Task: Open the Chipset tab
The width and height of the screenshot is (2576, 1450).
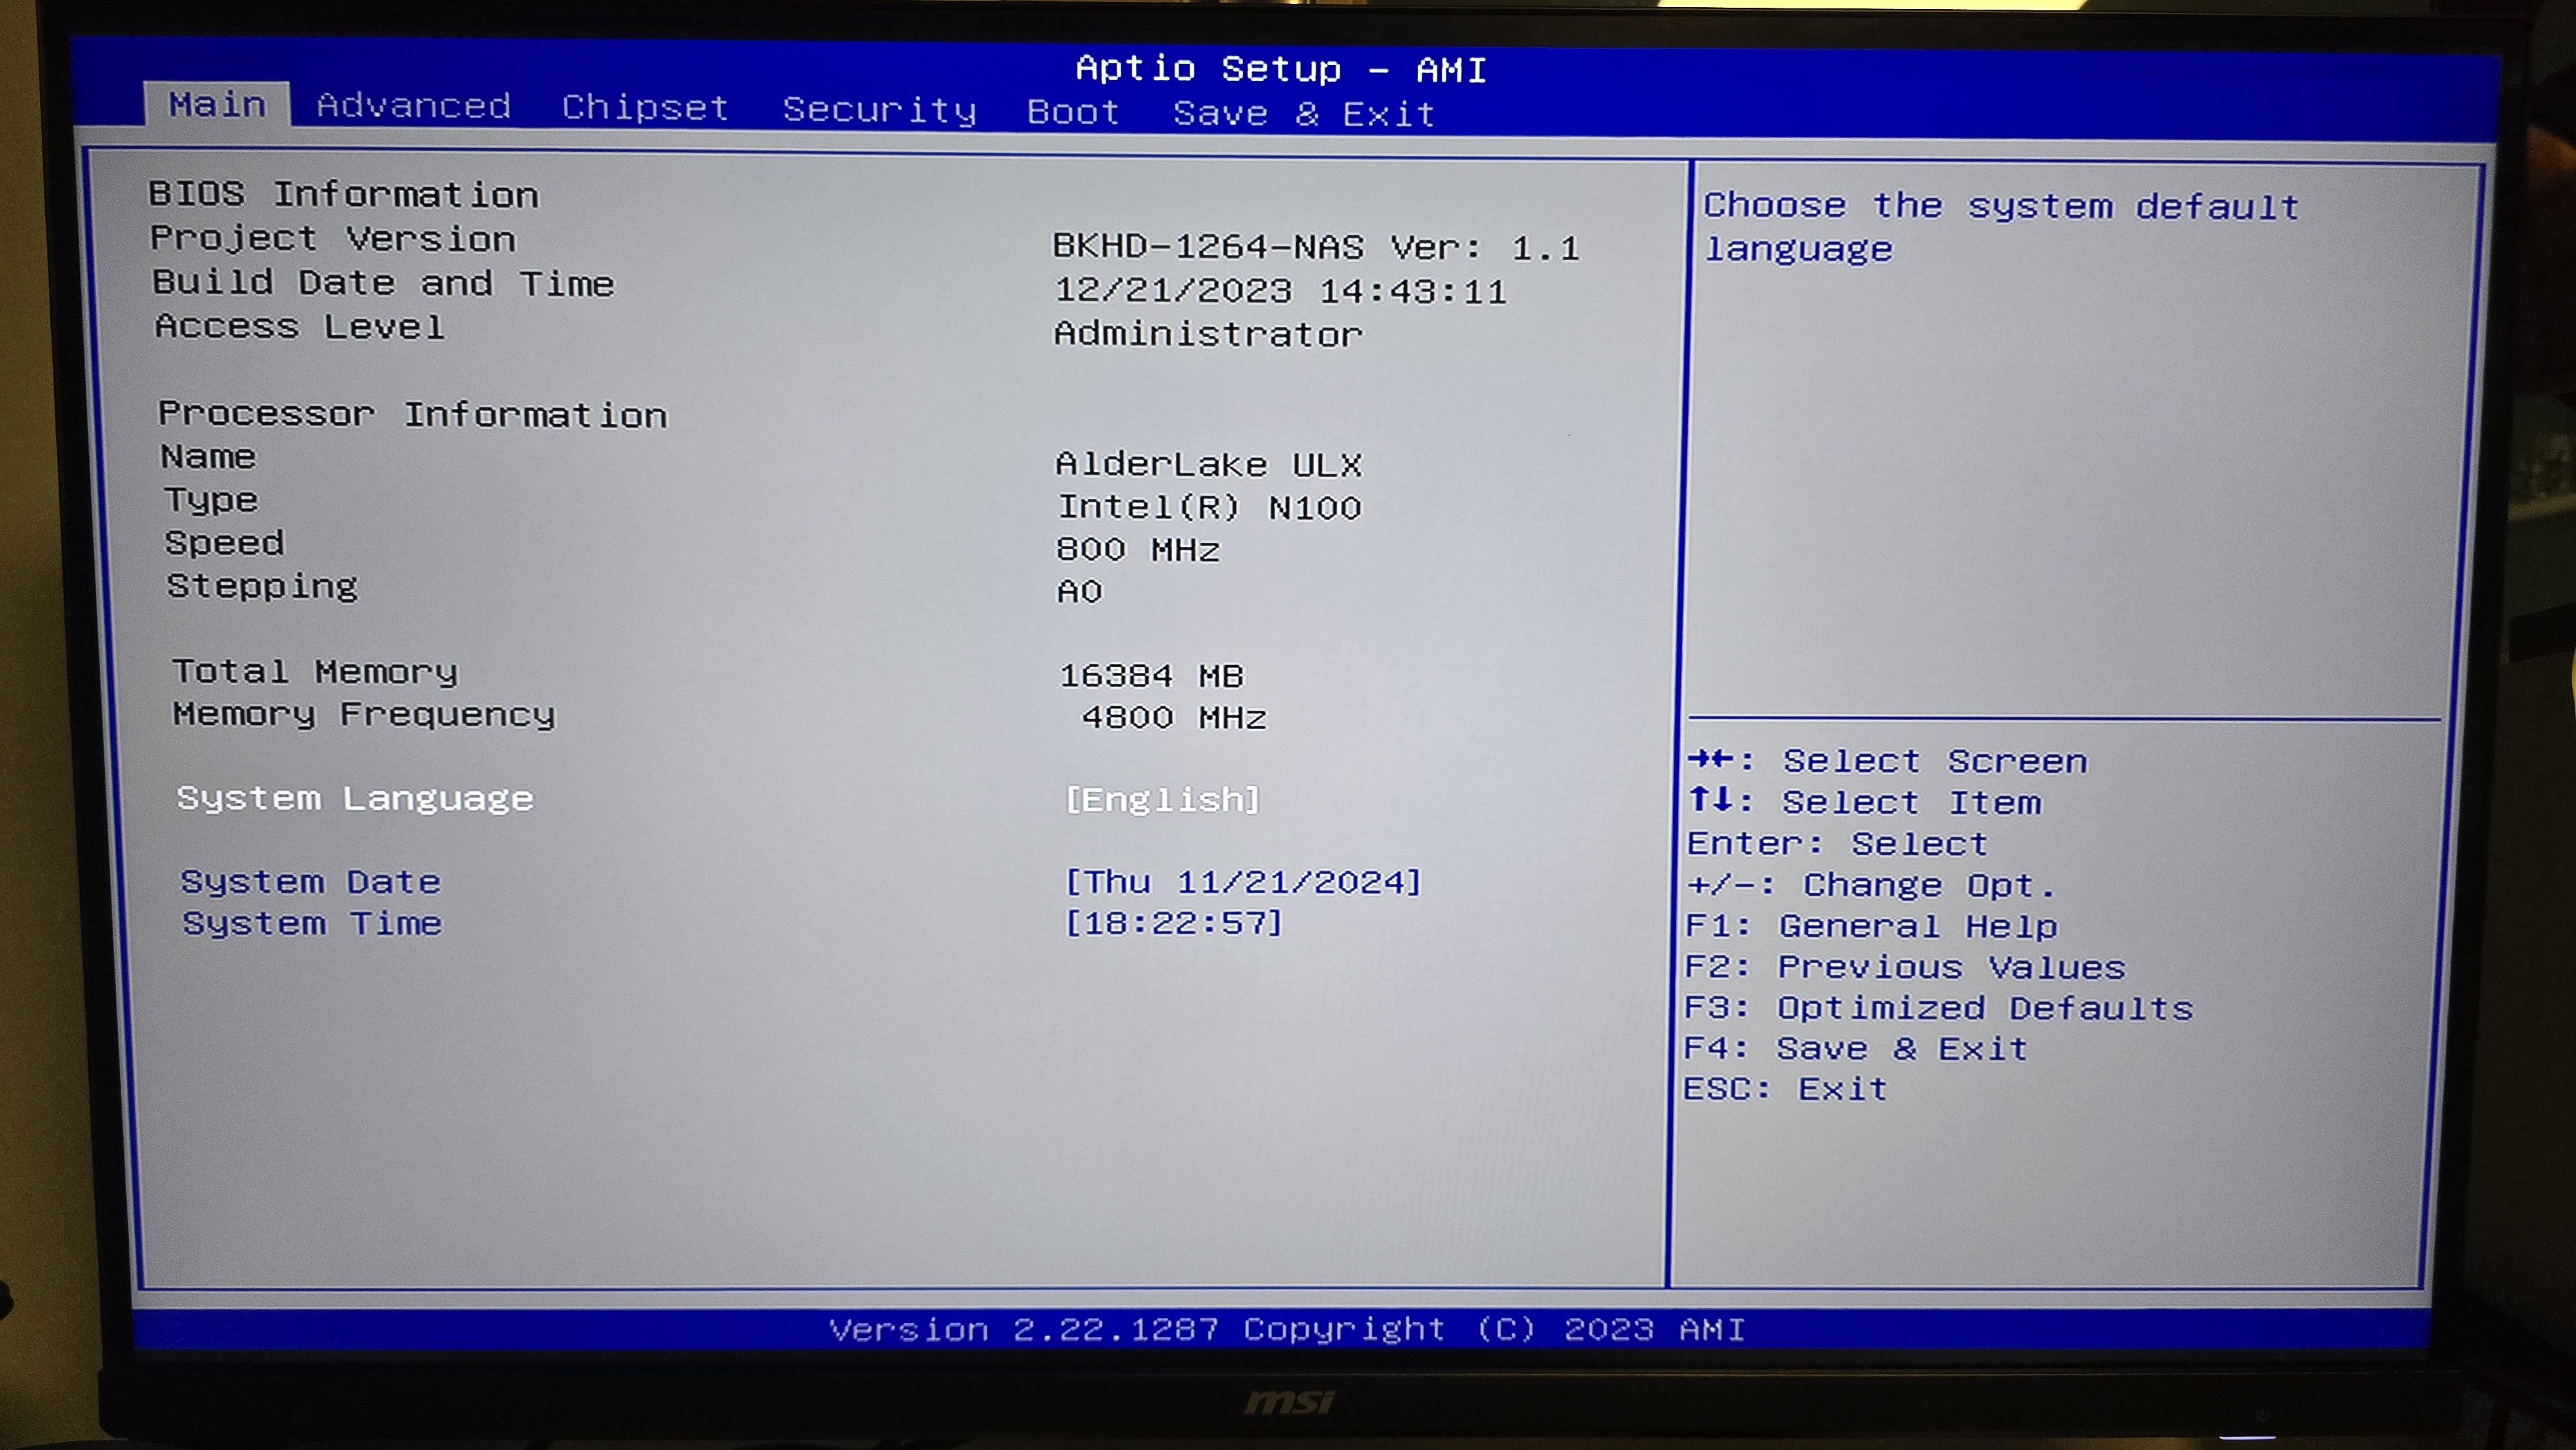Action: (x=645, y=108)
